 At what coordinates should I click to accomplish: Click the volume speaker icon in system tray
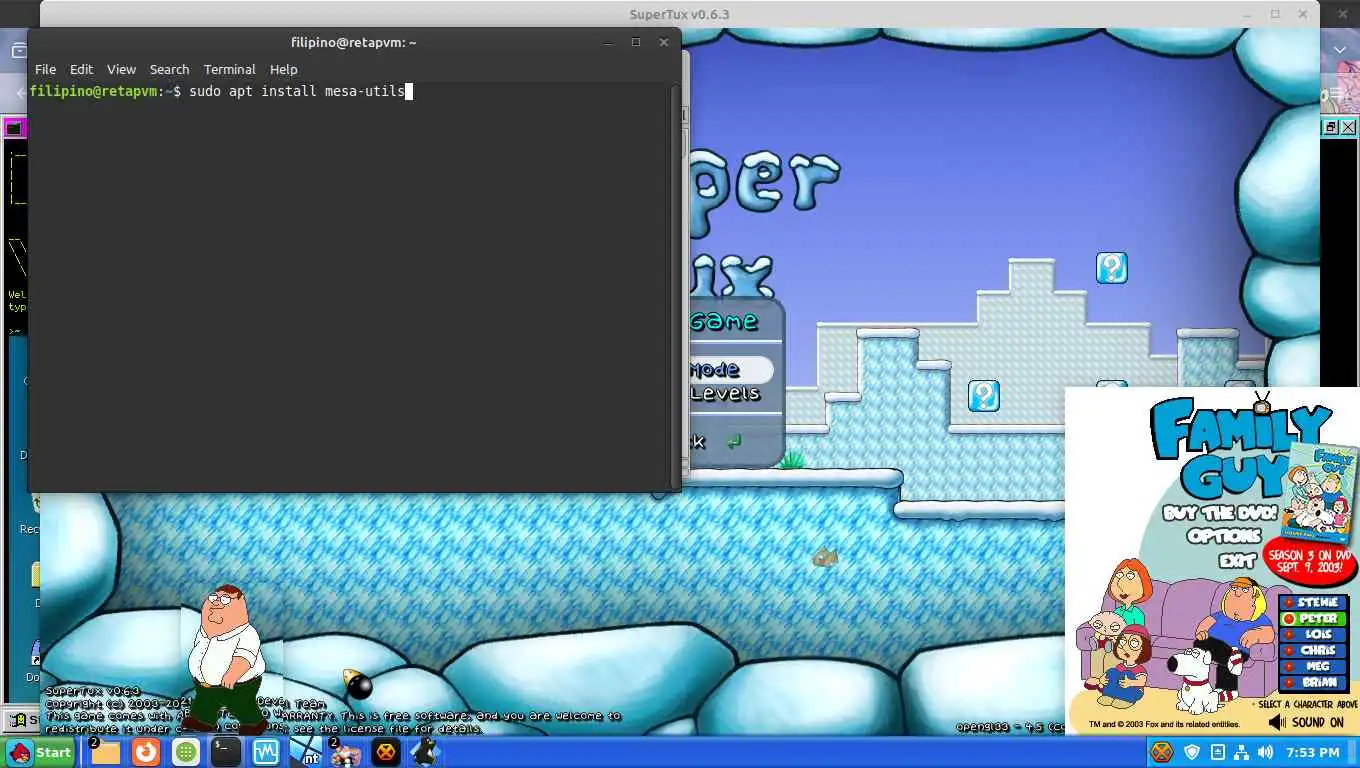click(1265, 752)
